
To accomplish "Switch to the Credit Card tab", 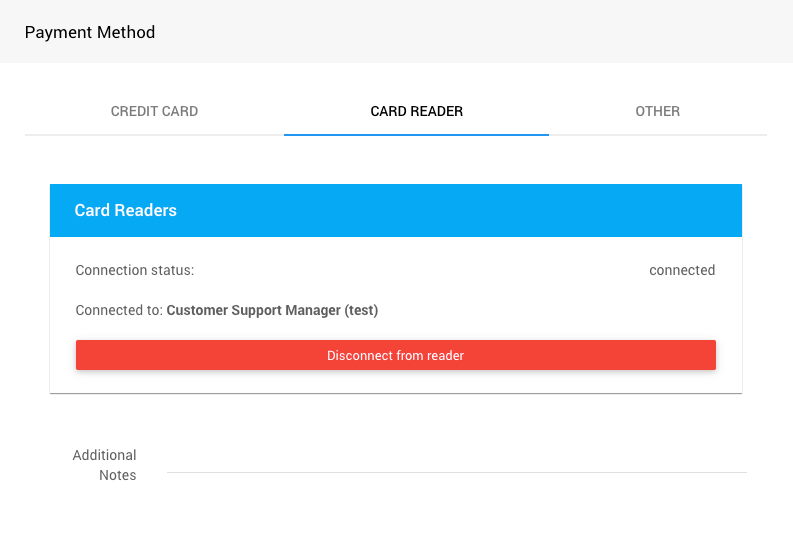I will point(154,111).
